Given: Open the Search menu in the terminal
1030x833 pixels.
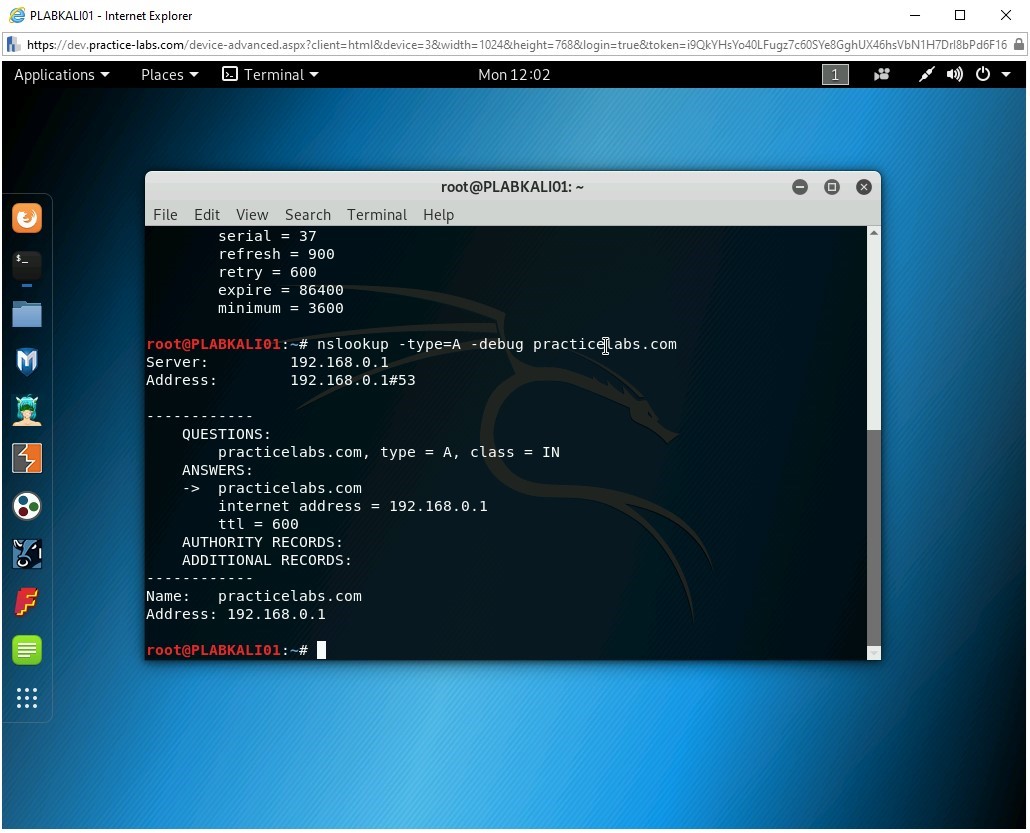Looking at the screenshot, I should (307, 214).
